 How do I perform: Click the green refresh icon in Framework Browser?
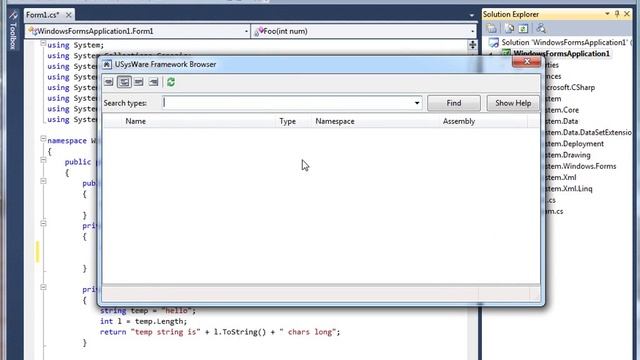(171, 82)
